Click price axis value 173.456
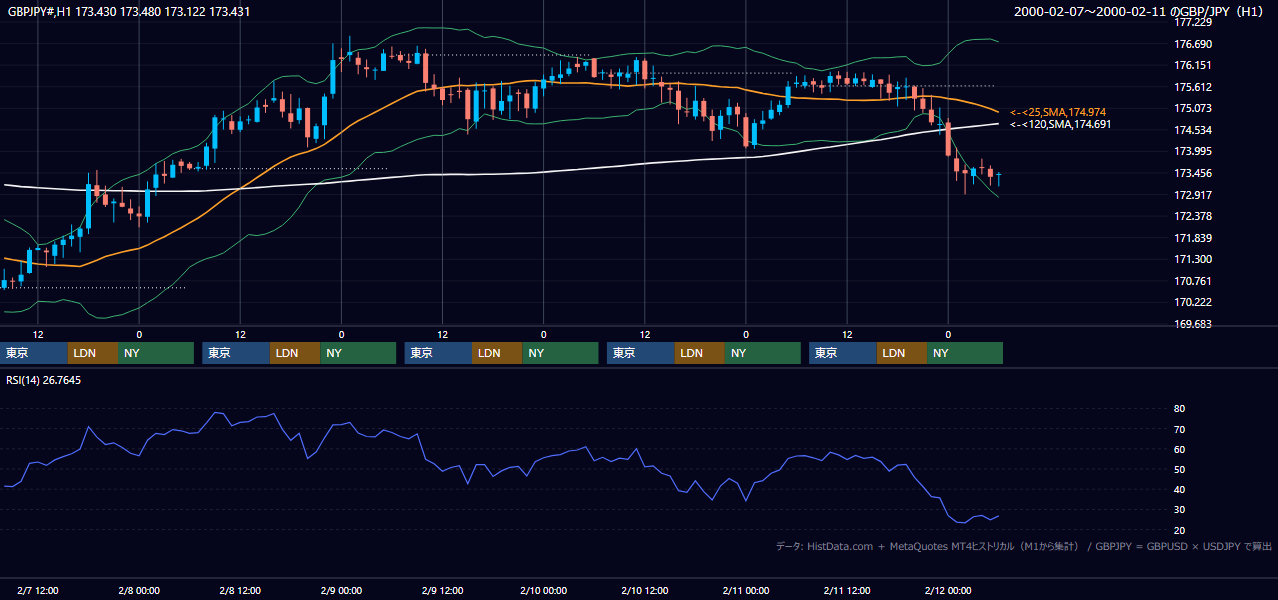 (x=1193, y=174)
